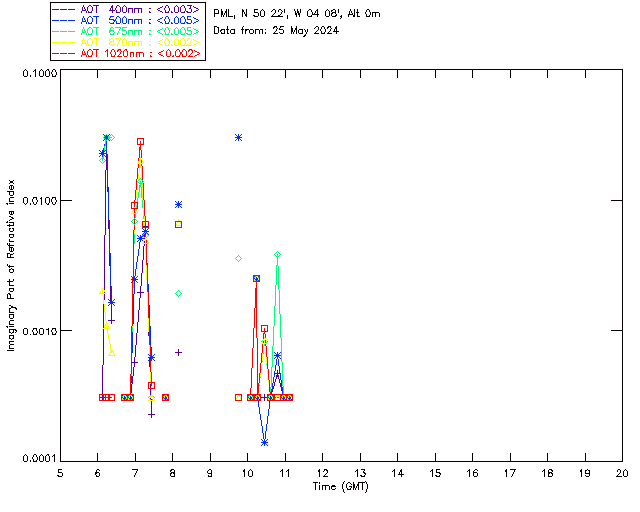The image size is (640, 512).
Task: Select the AOT 1020nm red legend entry
Action: pyautogui.click(x=127, y=53)
